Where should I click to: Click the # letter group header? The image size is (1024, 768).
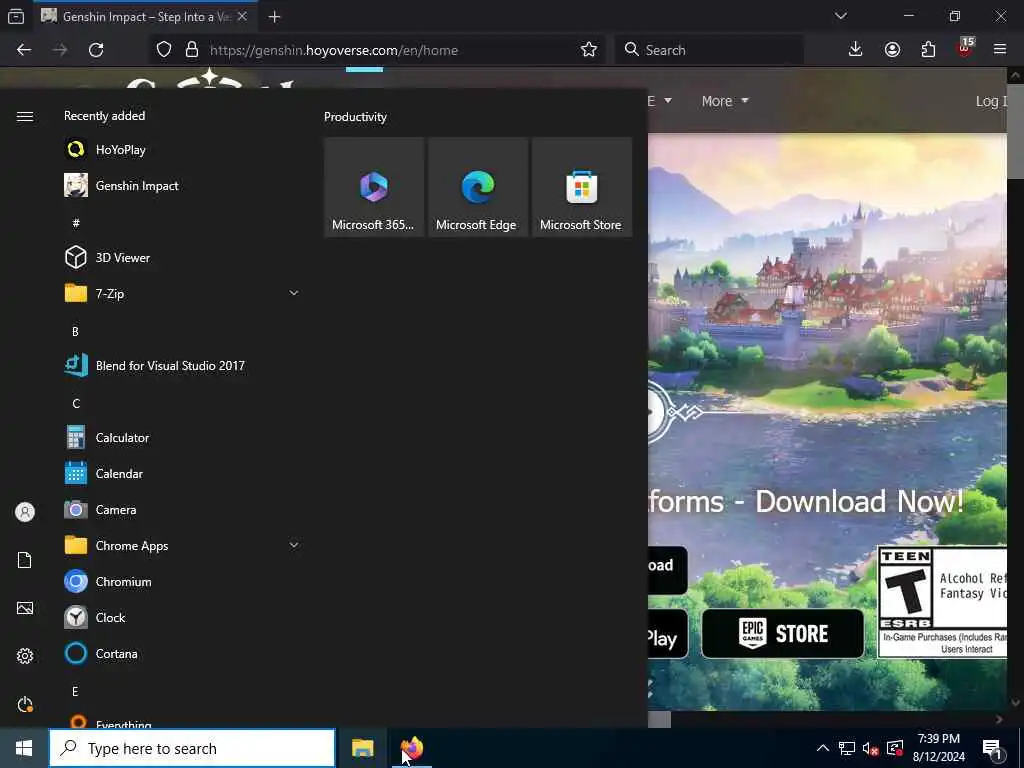pos(76,223)
